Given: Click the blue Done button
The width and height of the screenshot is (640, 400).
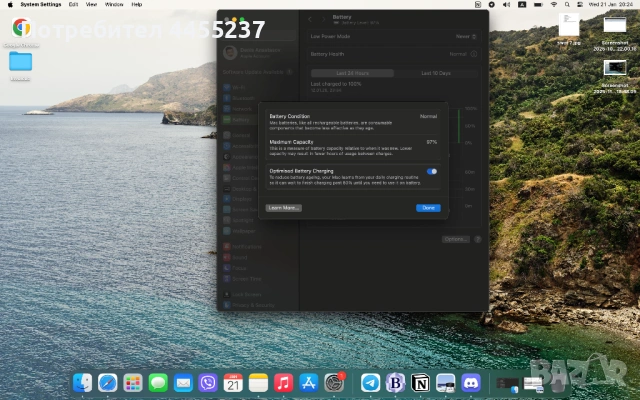Looking at the screenshot, I should [428, 208].
